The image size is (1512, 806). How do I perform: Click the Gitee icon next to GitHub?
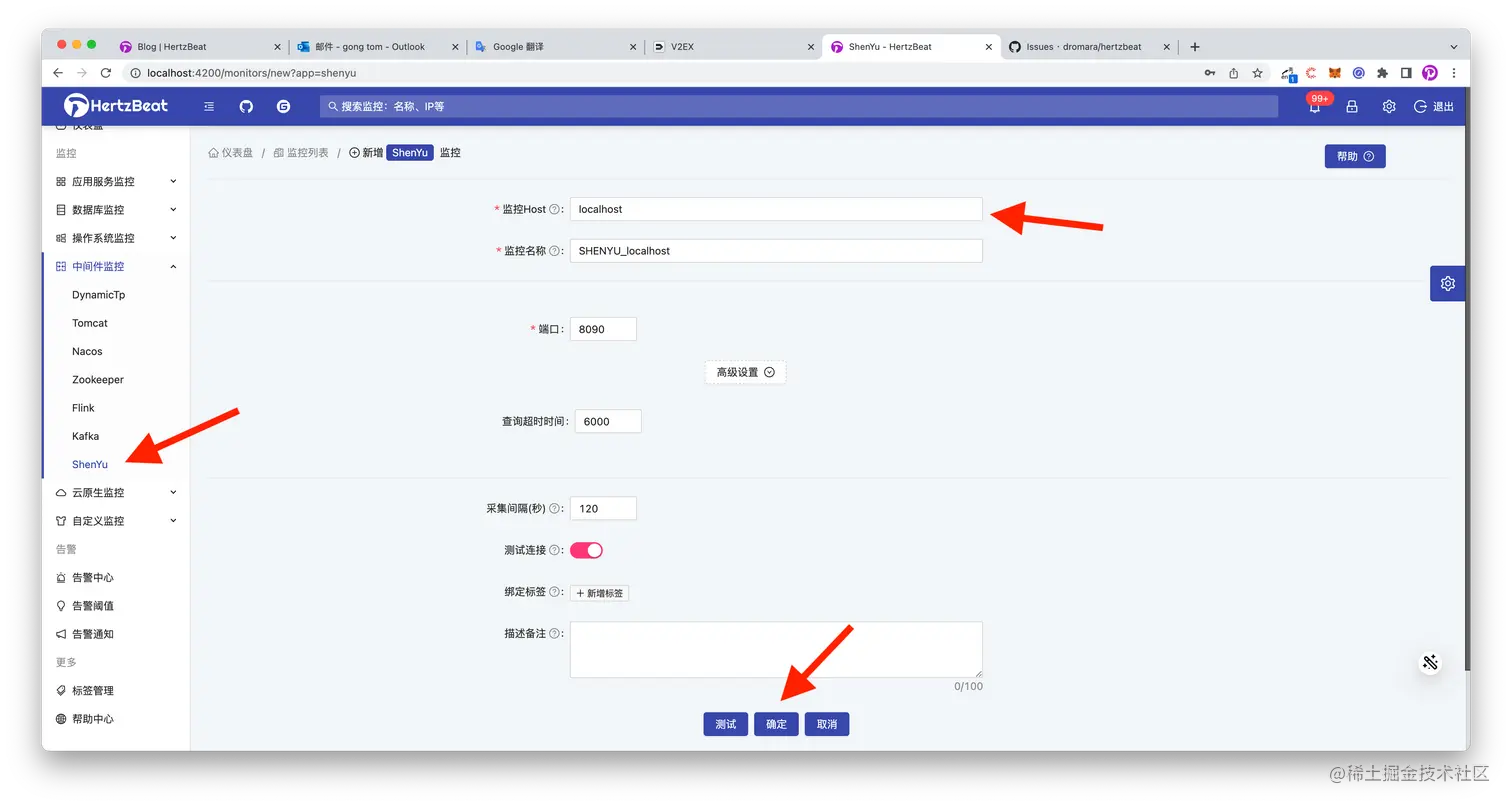point(283,106)
